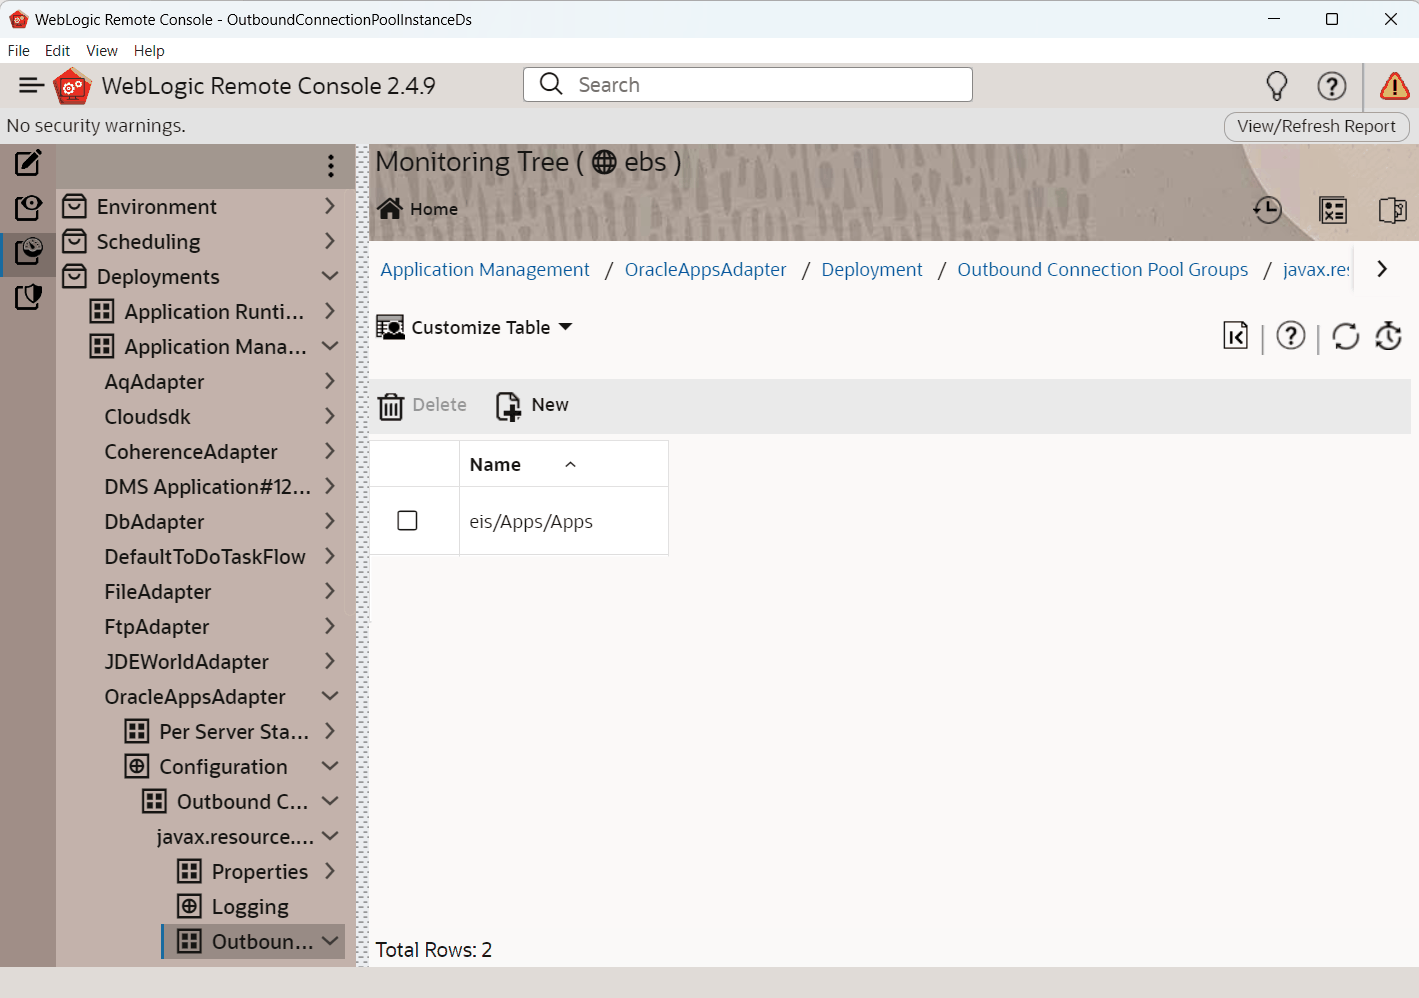
Task: Open the Customize Table dropdown arrow
Action: [566, 327]
